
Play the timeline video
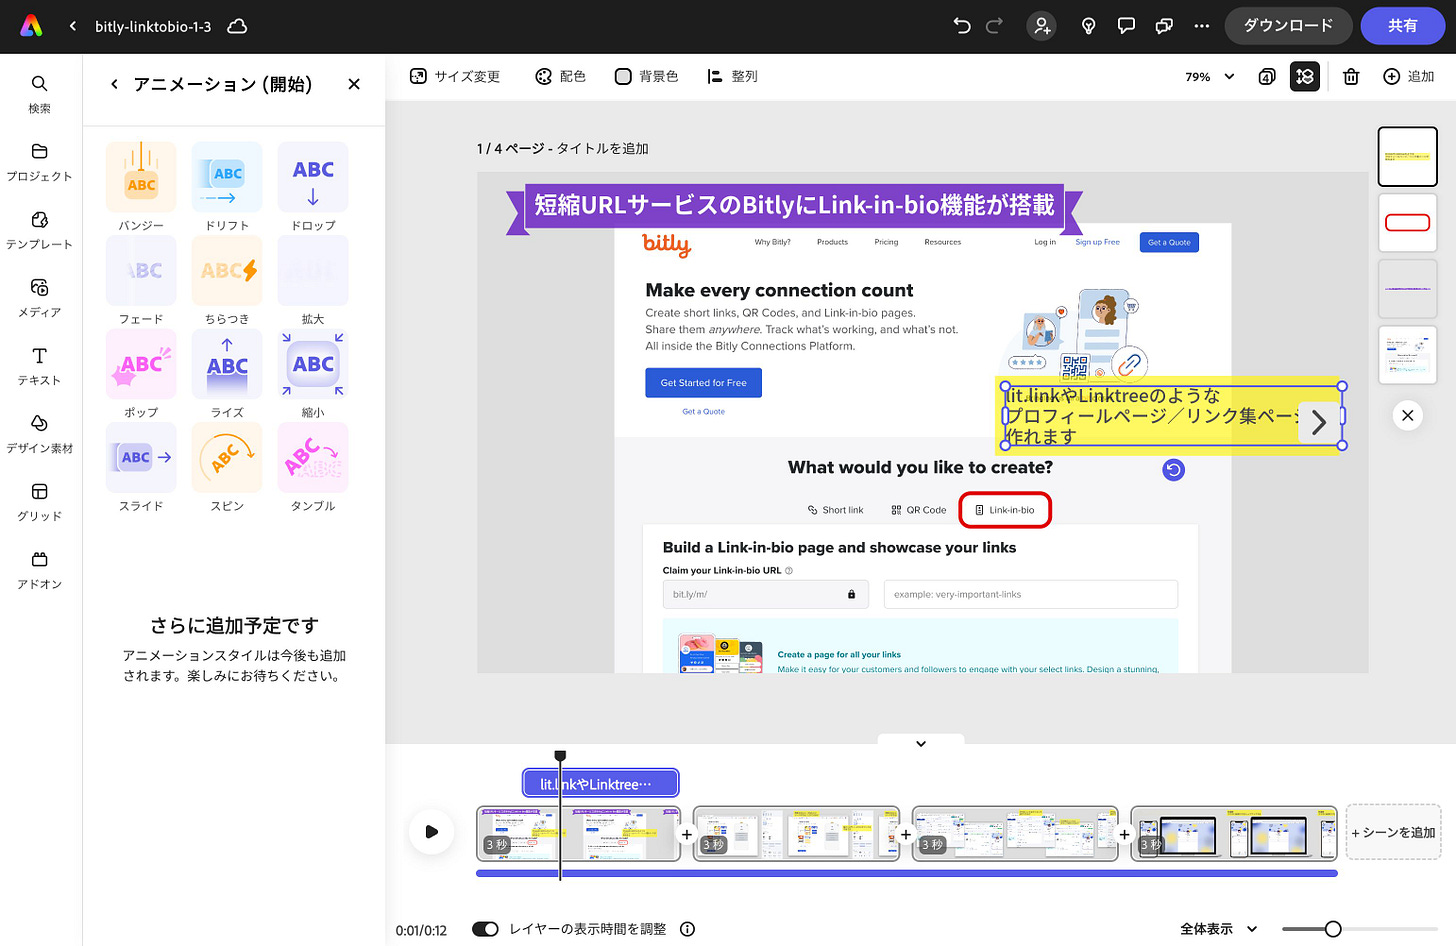(x=431, y=831)
